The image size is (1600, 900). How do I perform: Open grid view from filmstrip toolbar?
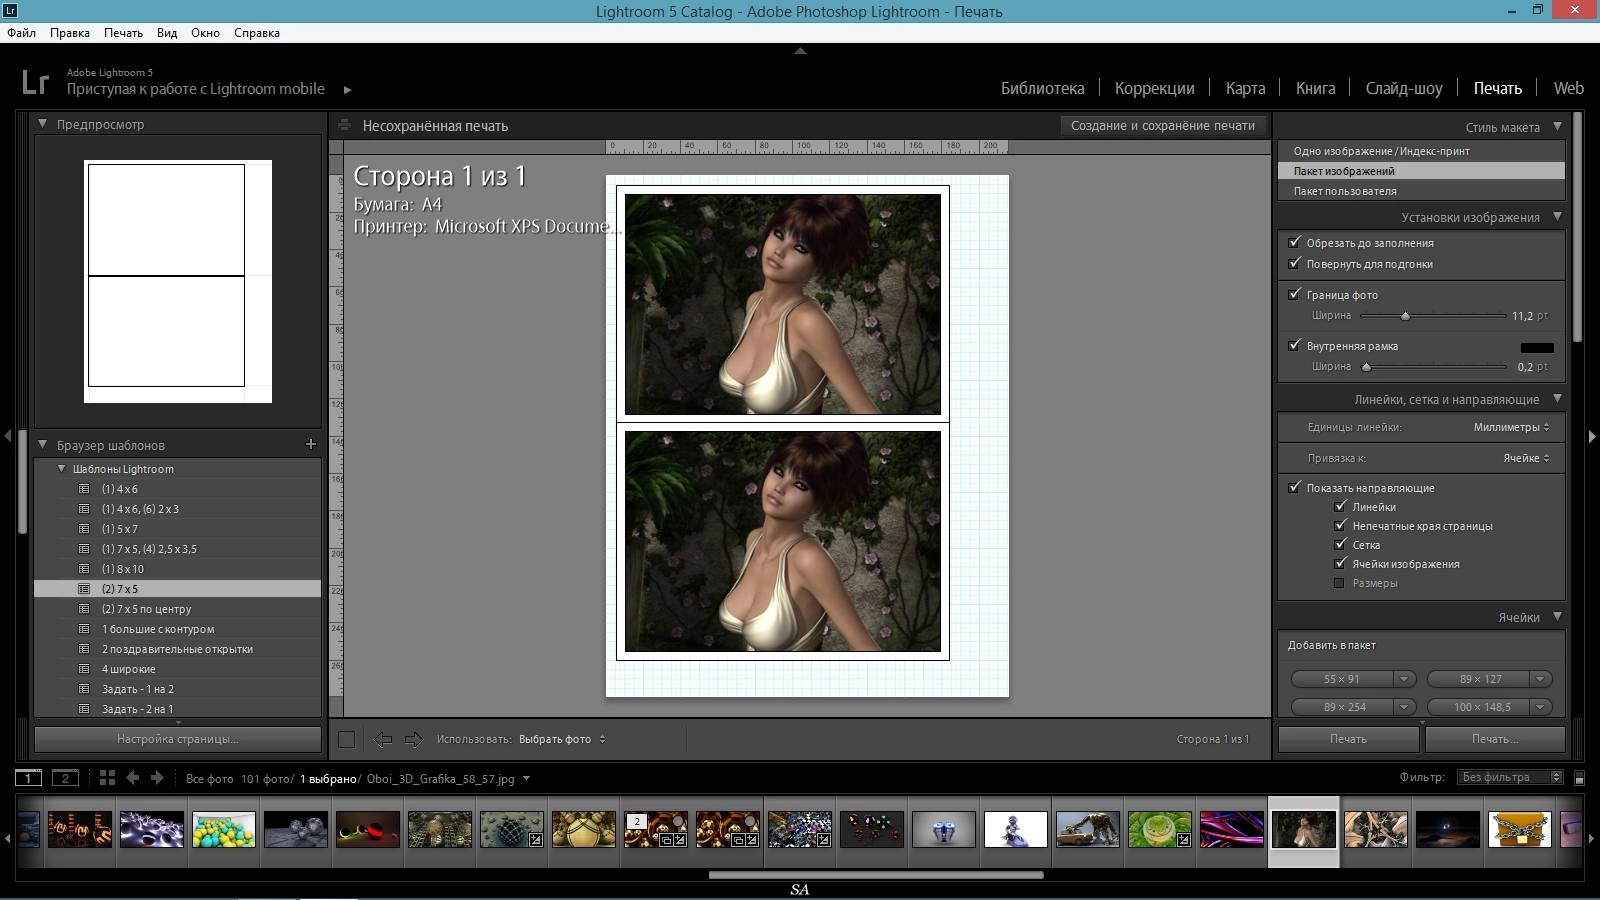click(x=107, y=778)
